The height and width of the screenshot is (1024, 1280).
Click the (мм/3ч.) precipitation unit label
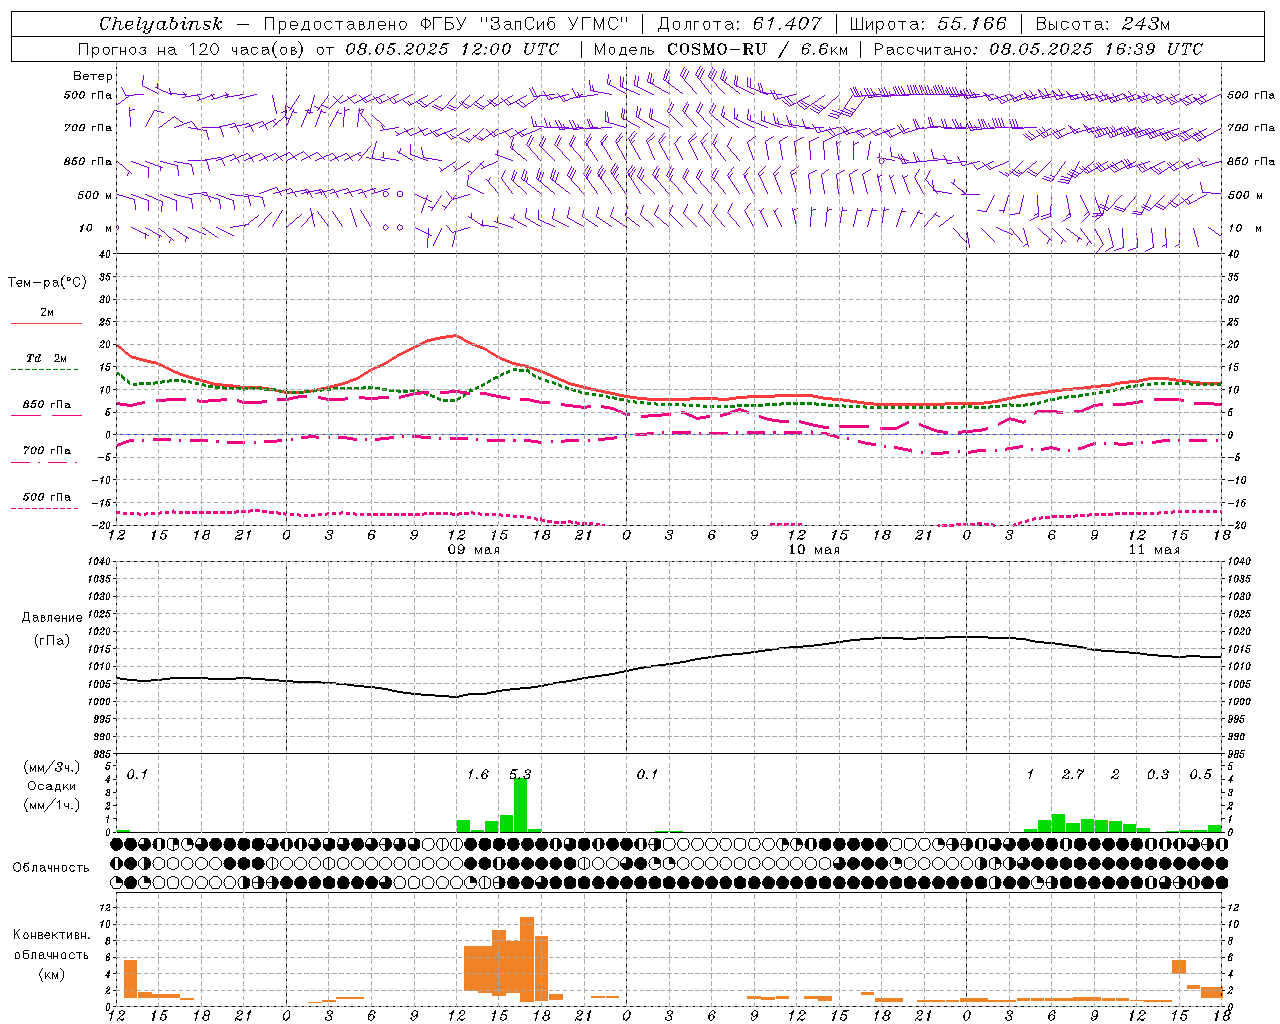(51, 767)
